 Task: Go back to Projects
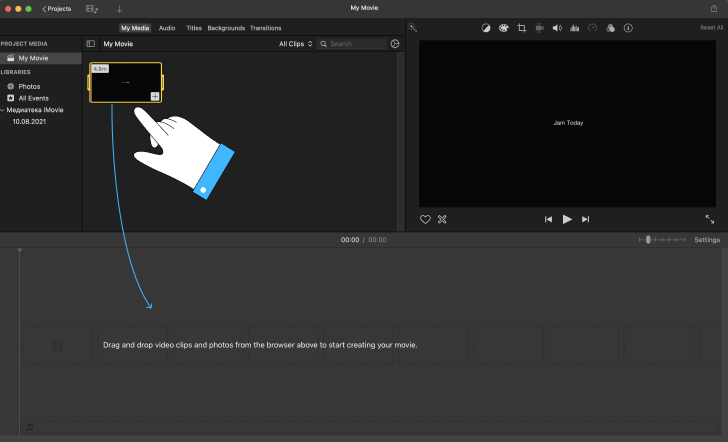click(57, 9)
